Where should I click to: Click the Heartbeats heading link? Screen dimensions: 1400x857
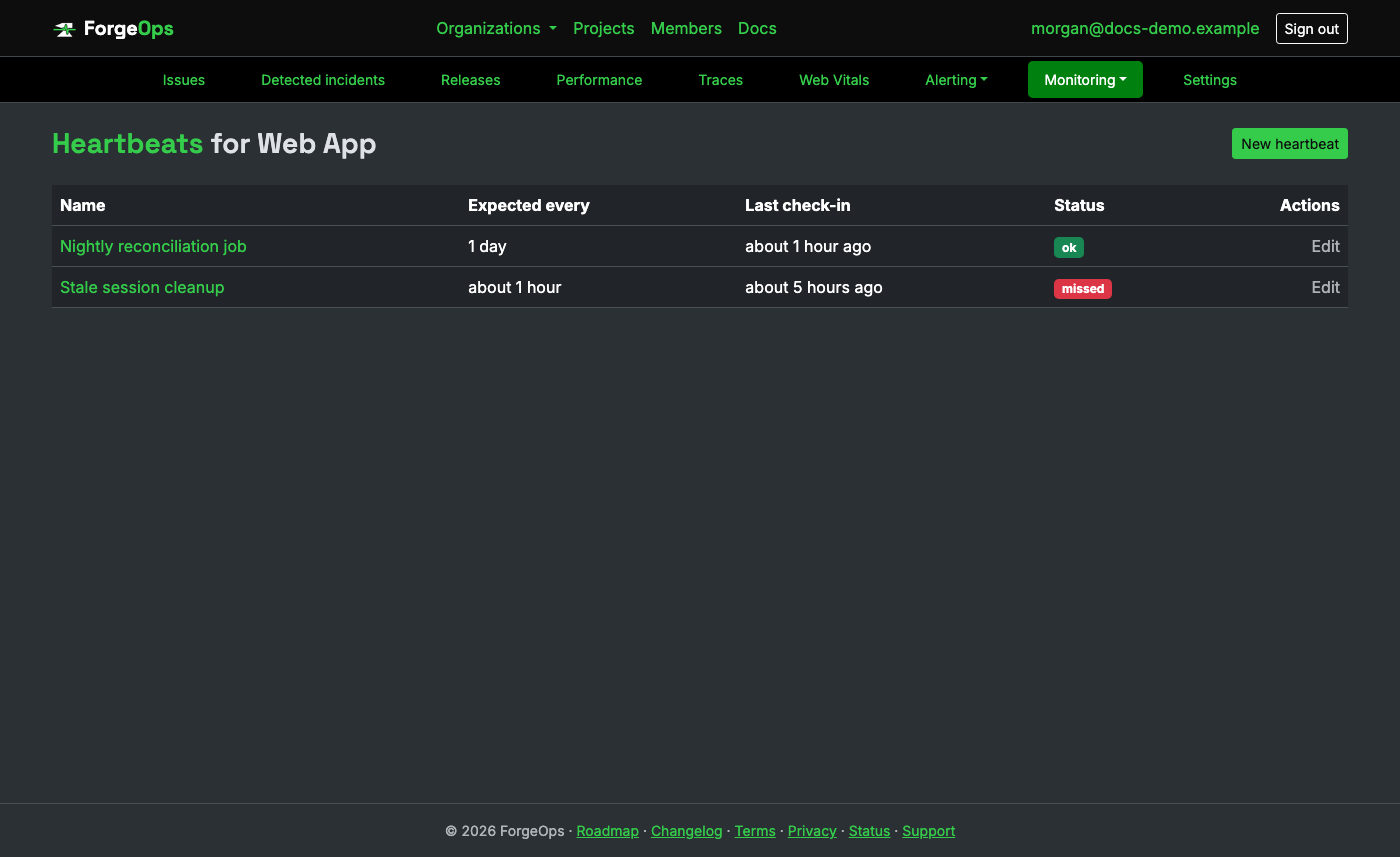[x=127, y=144]
